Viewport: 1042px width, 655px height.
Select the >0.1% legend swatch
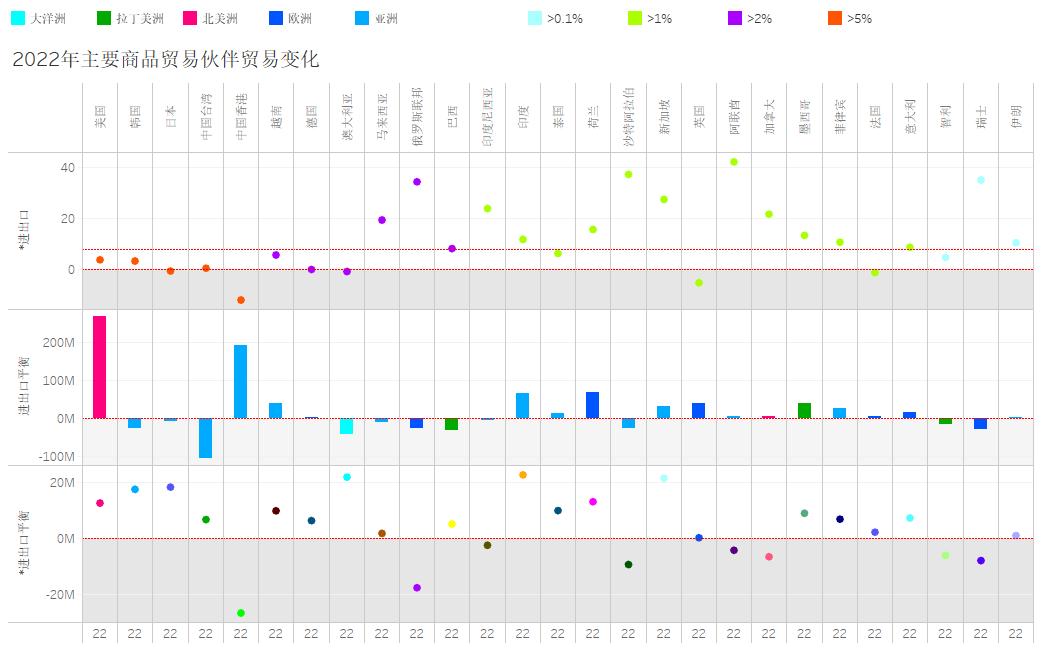(535, 18)
